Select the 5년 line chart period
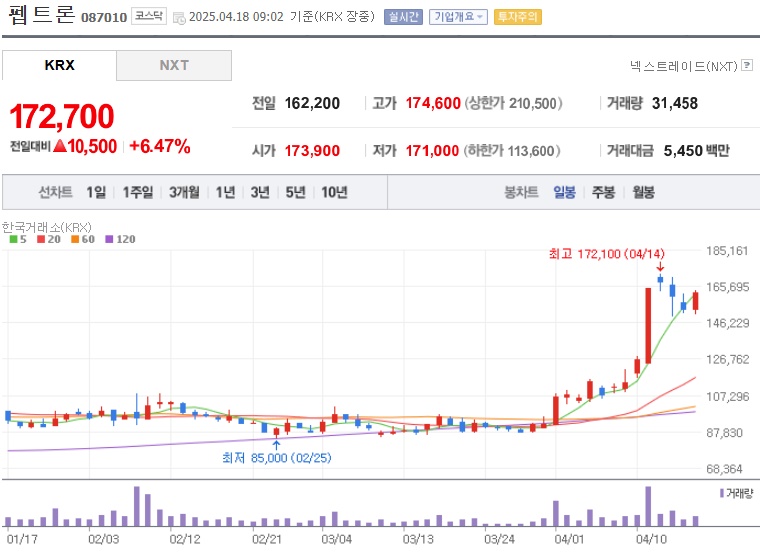 tap(295, 192)
